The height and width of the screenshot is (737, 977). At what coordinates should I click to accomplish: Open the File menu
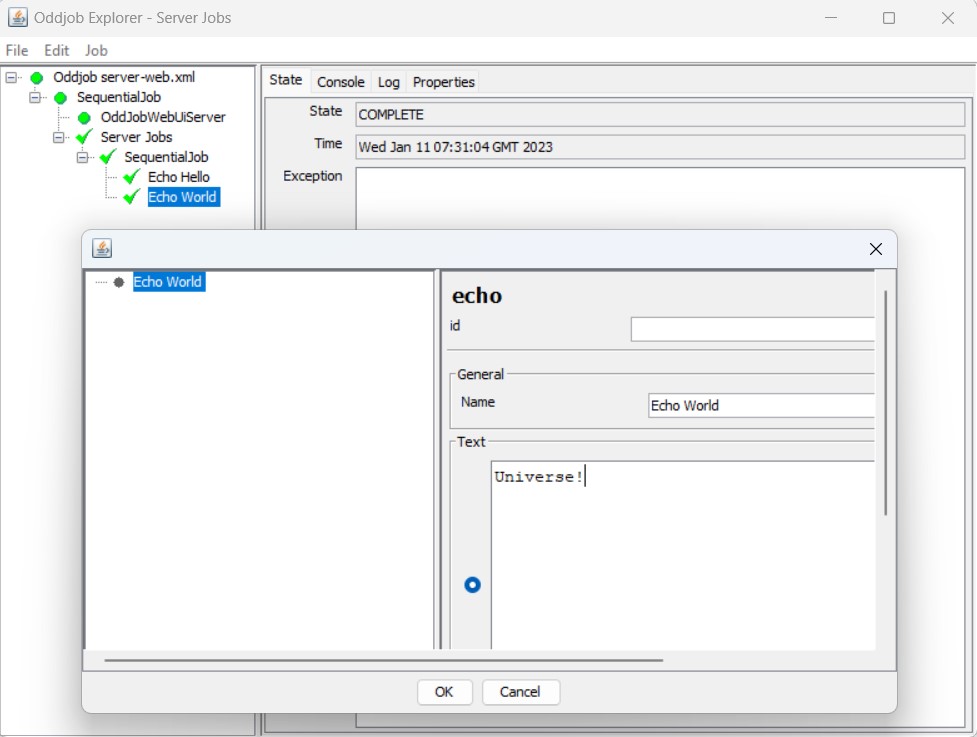tap(17, 50)
